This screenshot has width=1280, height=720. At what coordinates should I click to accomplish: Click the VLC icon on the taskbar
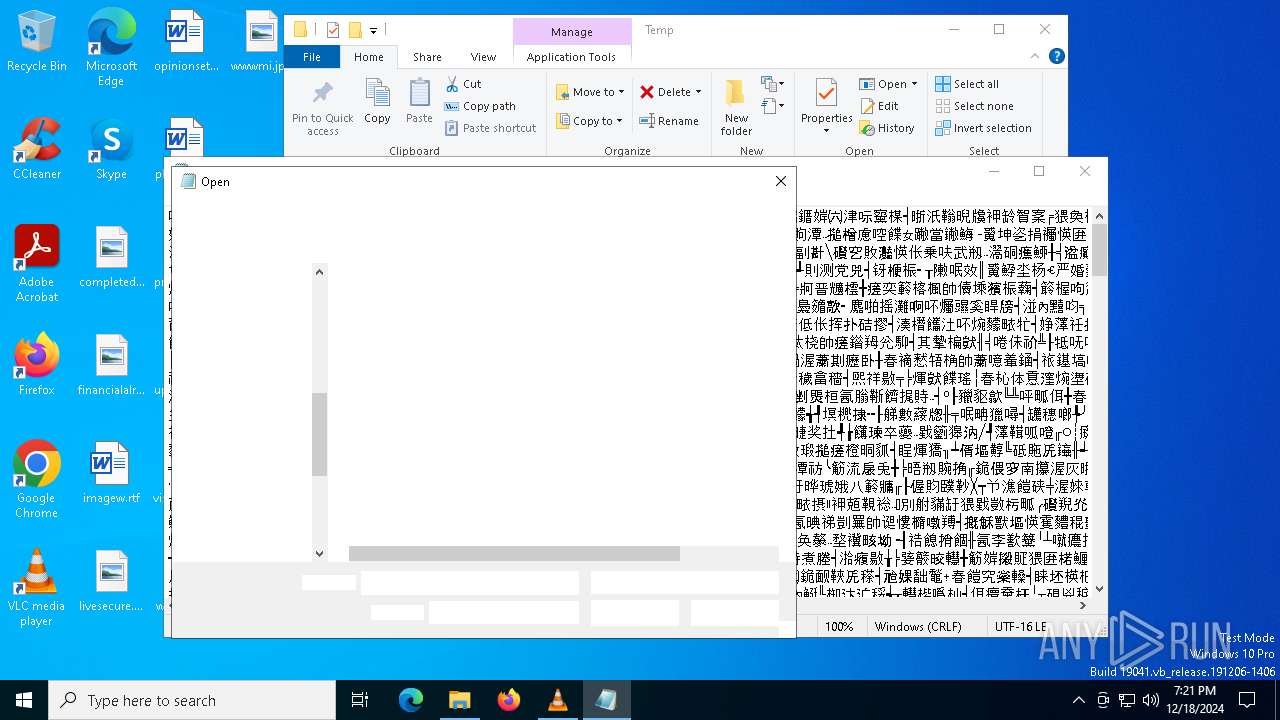click(x=557, y=700)
